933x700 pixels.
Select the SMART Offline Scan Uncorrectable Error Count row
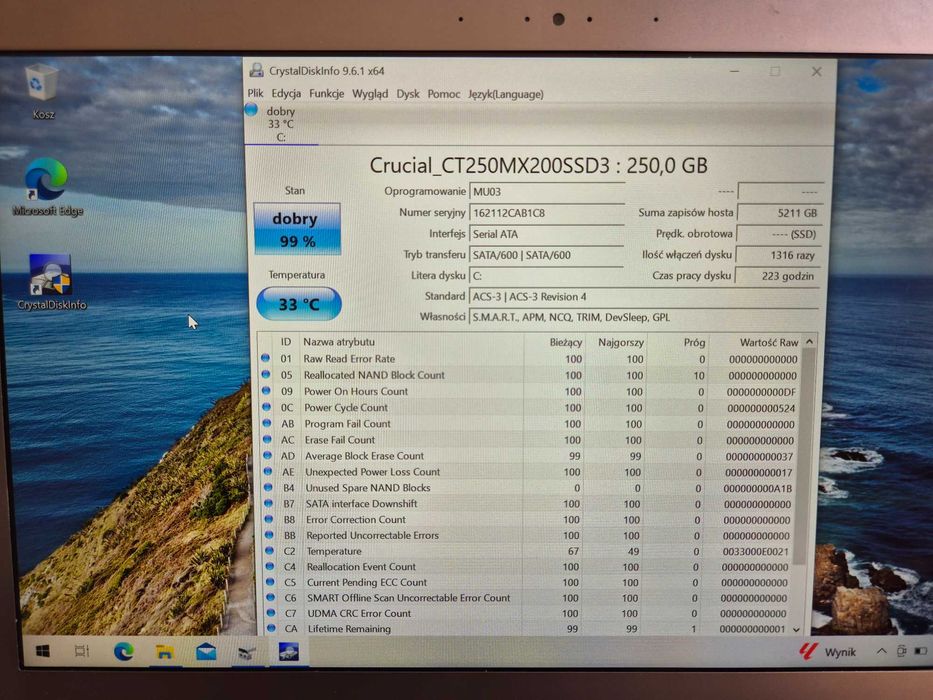click(x=528, y=598)
